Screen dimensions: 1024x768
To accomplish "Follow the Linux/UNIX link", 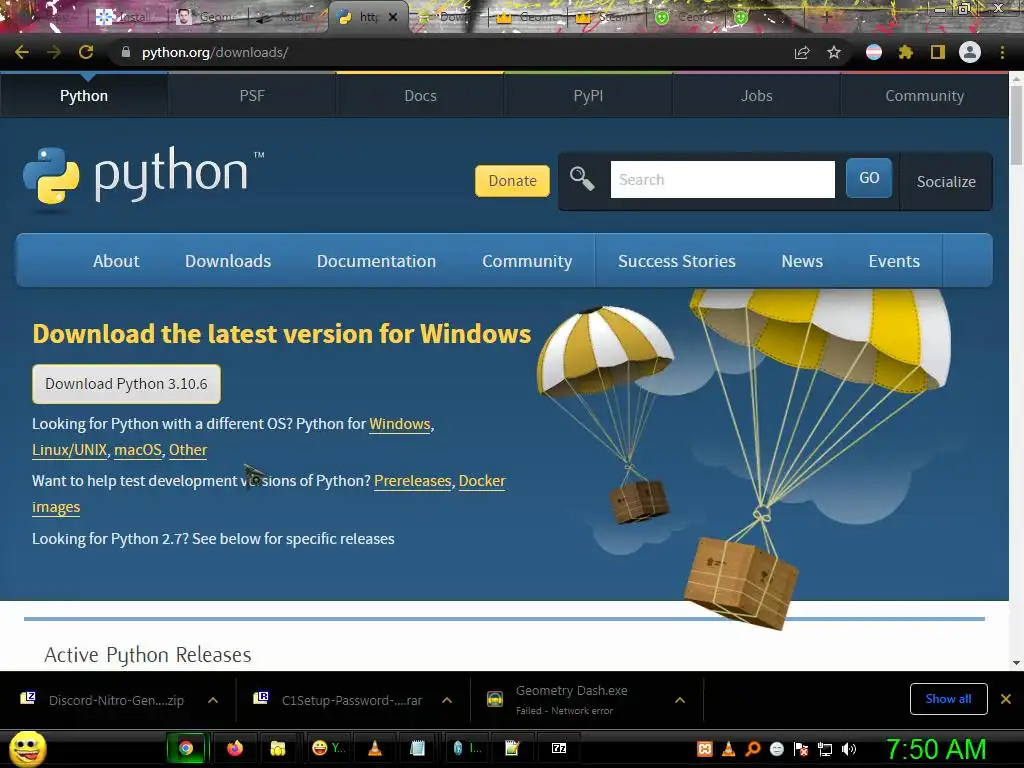I will (69, 450).
